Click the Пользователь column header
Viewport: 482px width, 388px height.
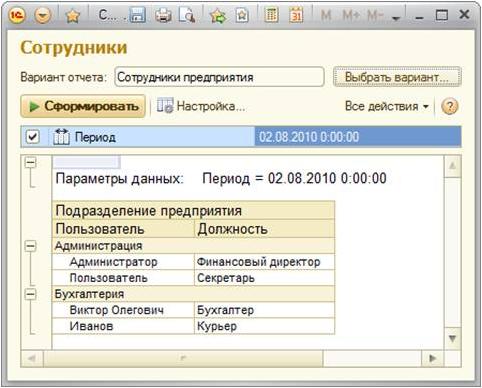123,229
